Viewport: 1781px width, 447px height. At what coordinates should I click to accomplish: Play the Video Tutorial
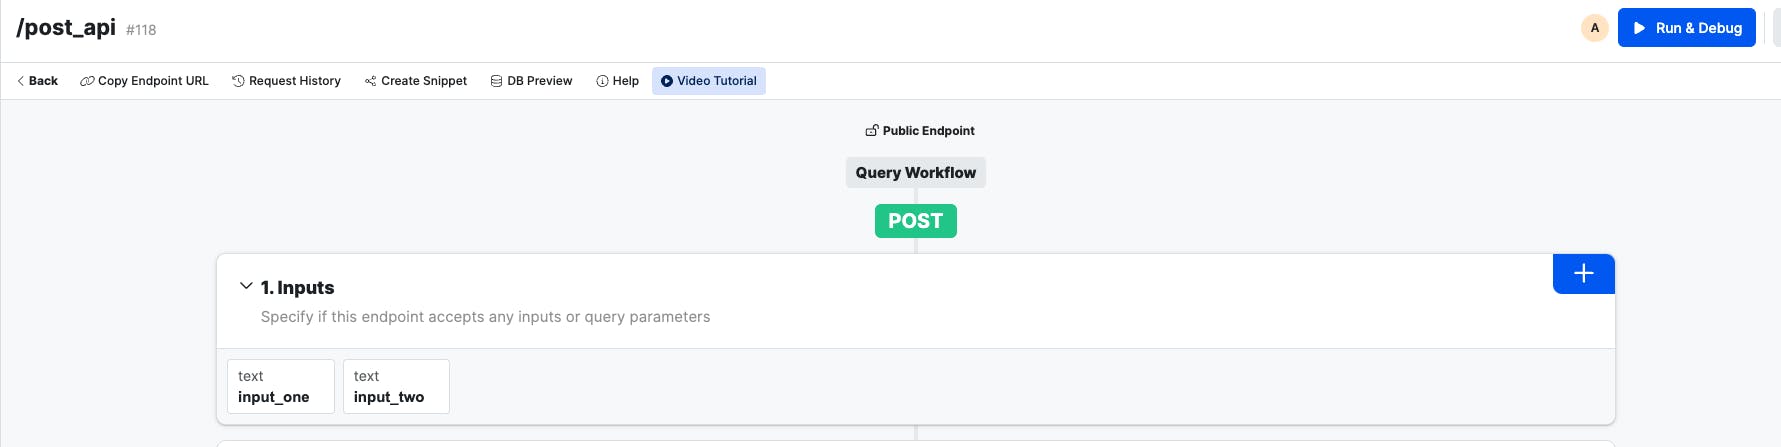pos(708,81)
